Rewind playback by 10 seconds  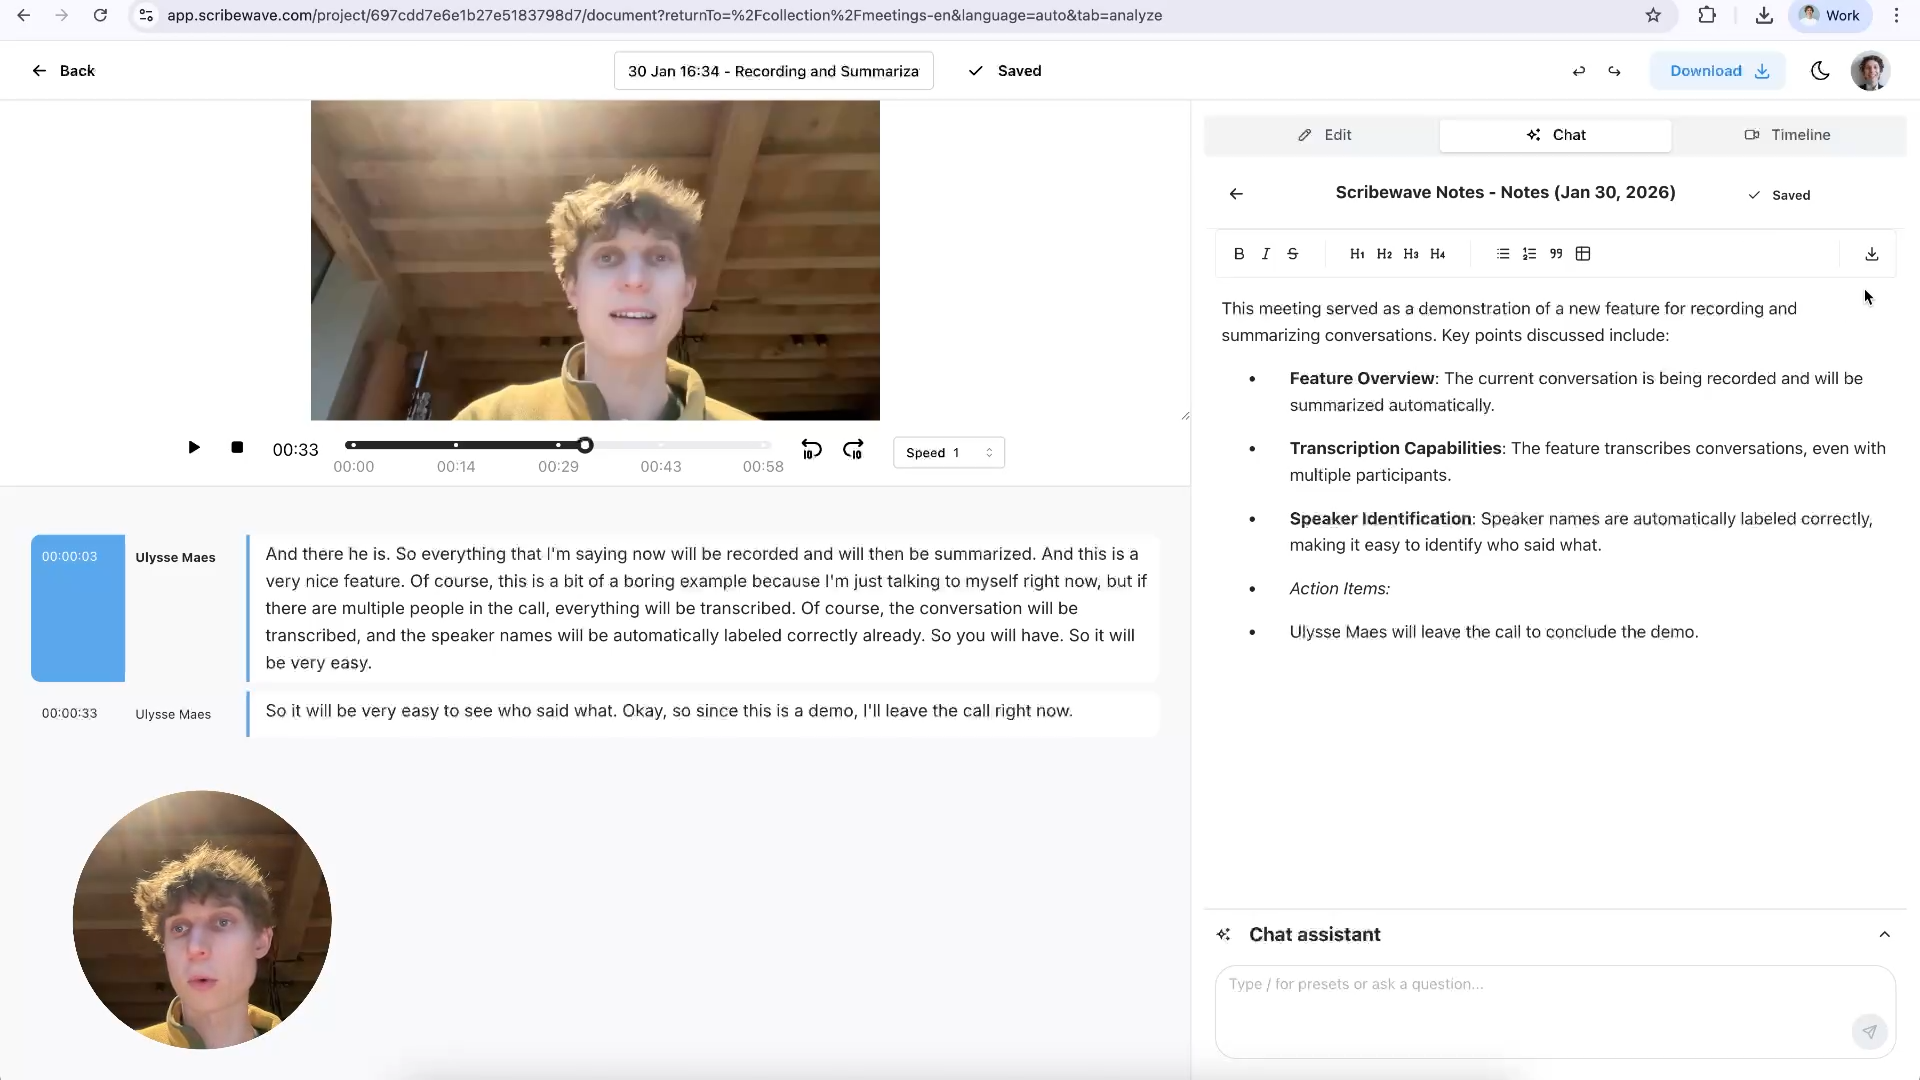pos(811,450)
